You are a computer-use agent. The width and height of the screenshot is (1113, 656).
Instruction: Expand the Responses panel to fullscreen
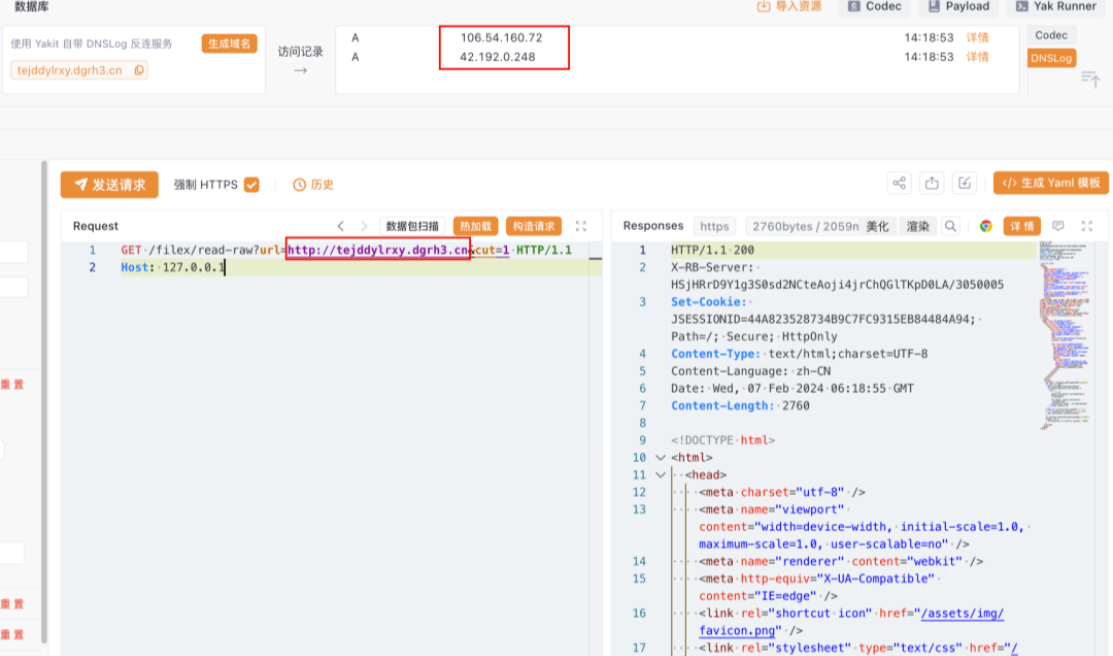(x=1087, y=226)
